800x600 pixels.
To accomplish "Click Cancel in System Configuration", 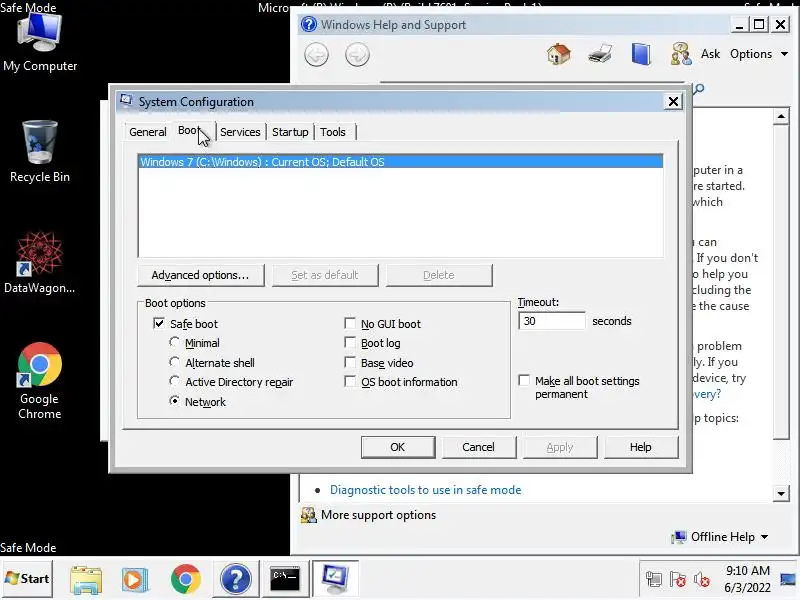I will click(478, 447).
